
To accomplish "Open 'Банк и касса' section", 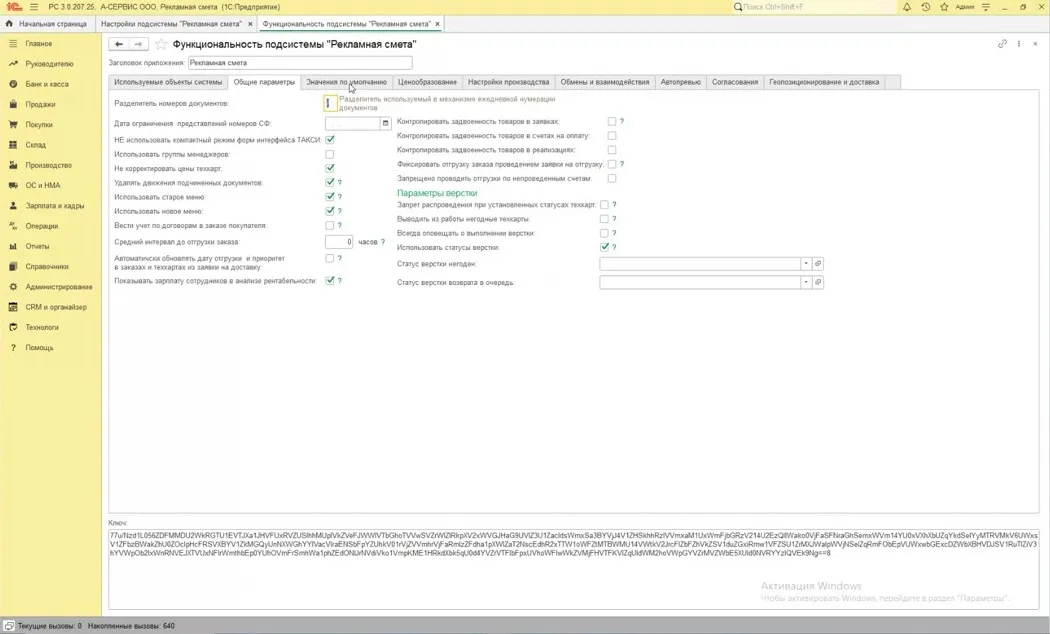I will pos(47,84).
